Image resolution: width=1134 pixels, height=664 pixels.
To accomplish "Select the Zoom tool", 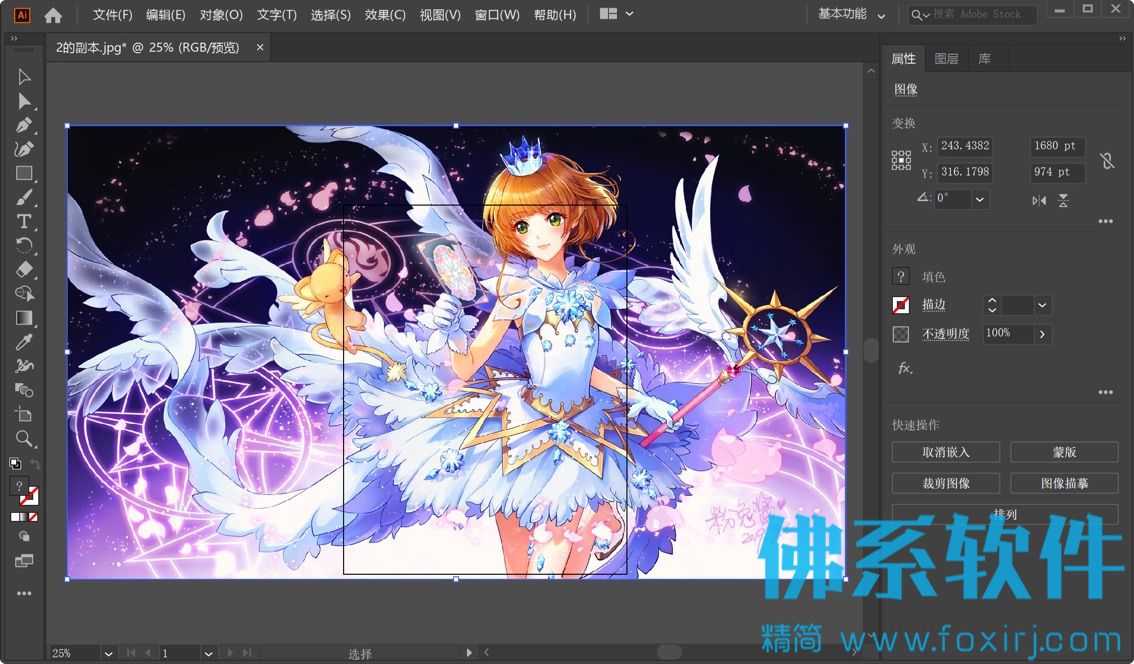I will (x=24, y=438).
